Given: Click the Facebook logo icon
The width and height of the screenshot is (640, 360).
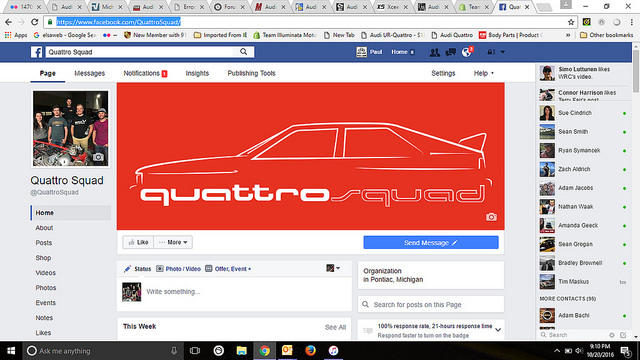Looking at the screenshot, I should coord(36,52).
